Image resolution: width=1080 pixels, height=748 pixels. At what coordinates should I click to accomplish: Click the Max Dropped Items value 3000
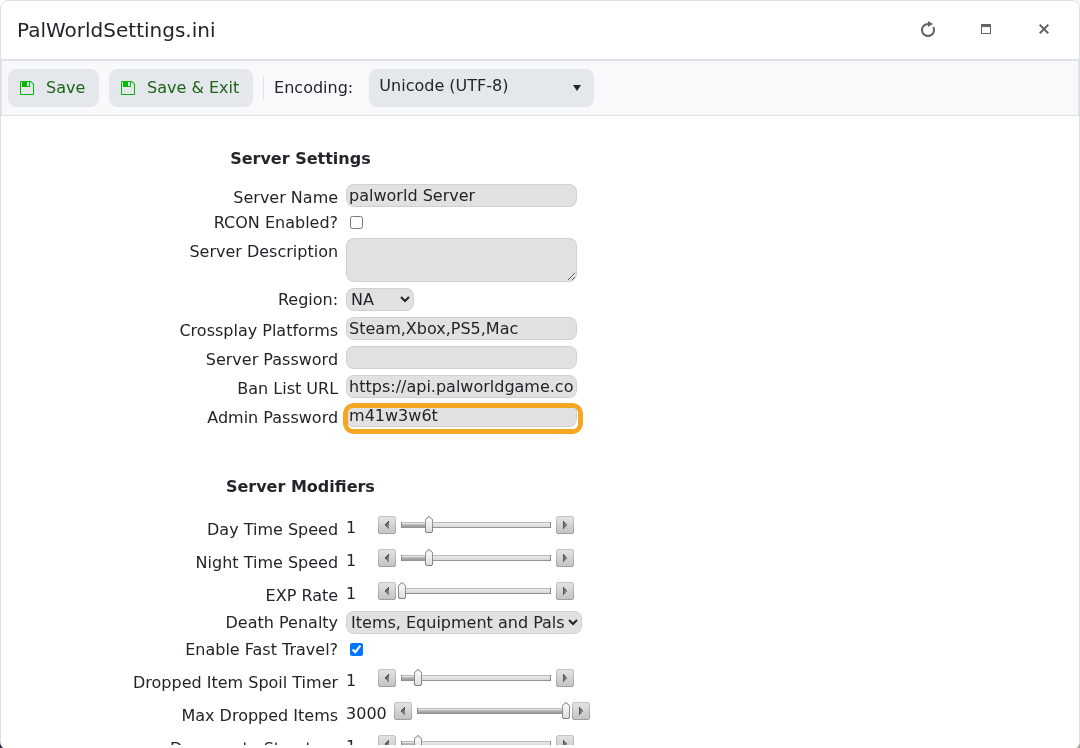(366, 714)
